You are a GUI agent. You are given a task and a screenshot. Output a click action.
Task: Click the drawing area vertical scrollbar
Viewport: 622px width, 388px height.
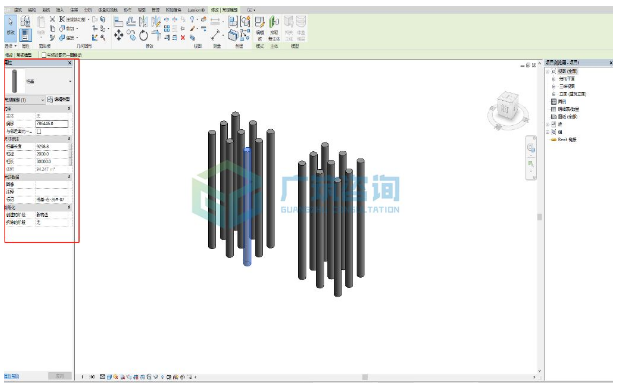pyautogui.click(x=539, y=217)
